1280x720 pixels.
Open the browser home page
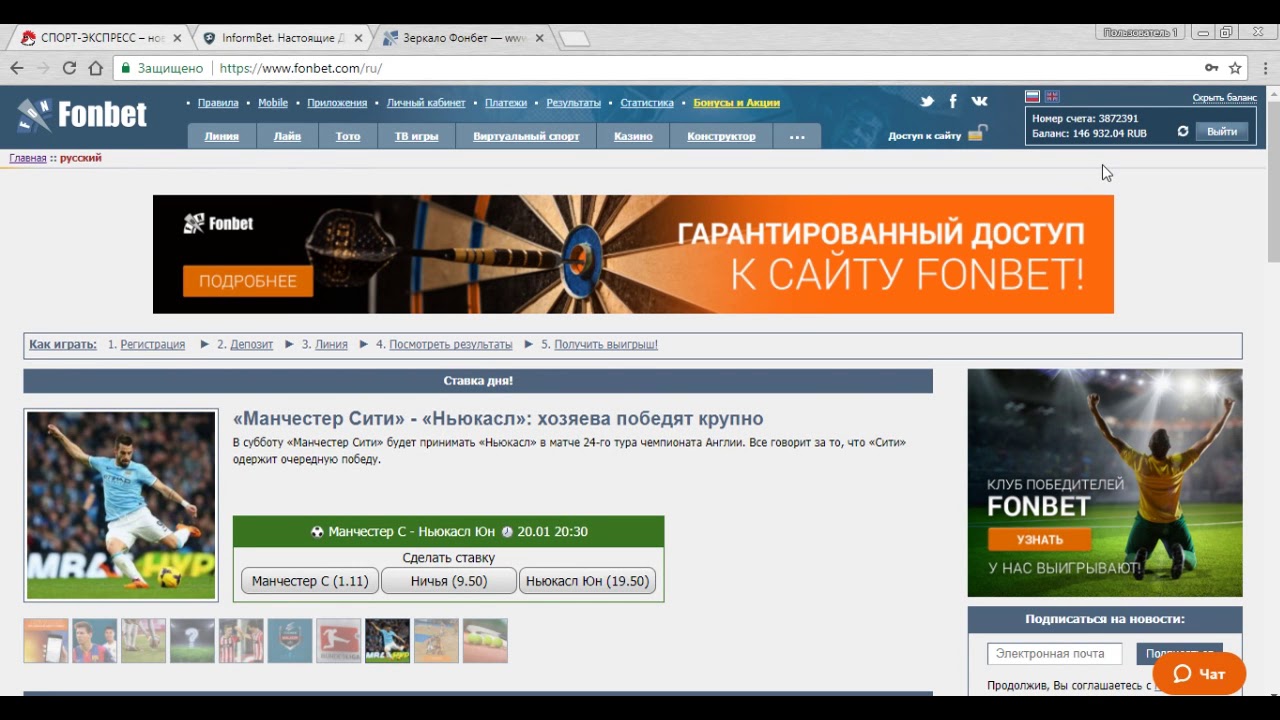tap(95, 68)
